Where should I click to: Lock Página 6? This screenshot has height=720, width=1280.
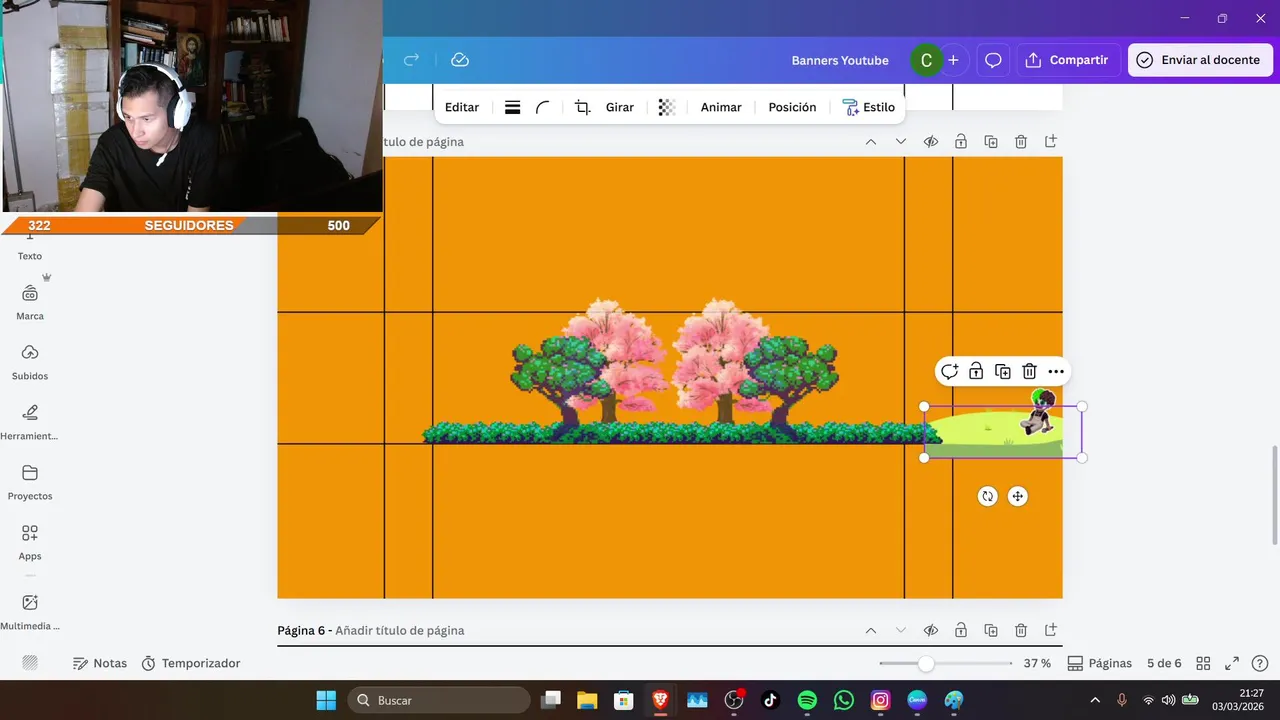coord(961,631)
